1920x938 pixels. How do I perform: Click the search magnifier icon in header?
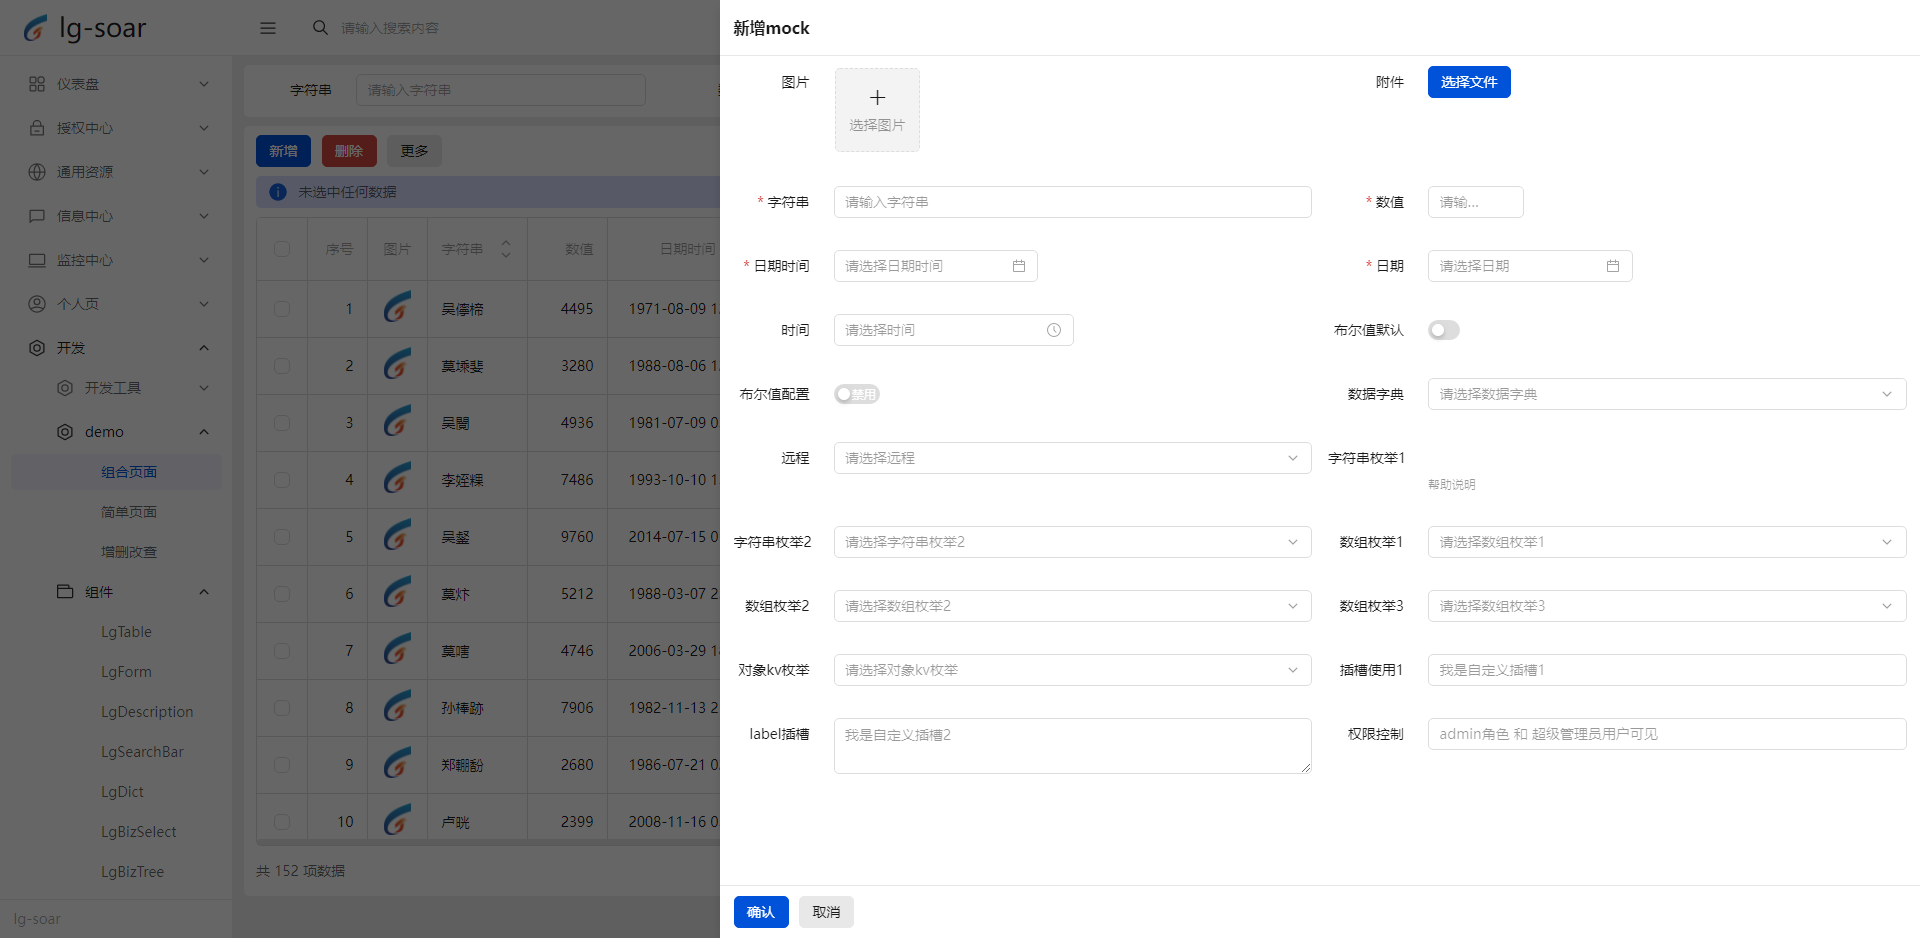click(x=320, y=28)
